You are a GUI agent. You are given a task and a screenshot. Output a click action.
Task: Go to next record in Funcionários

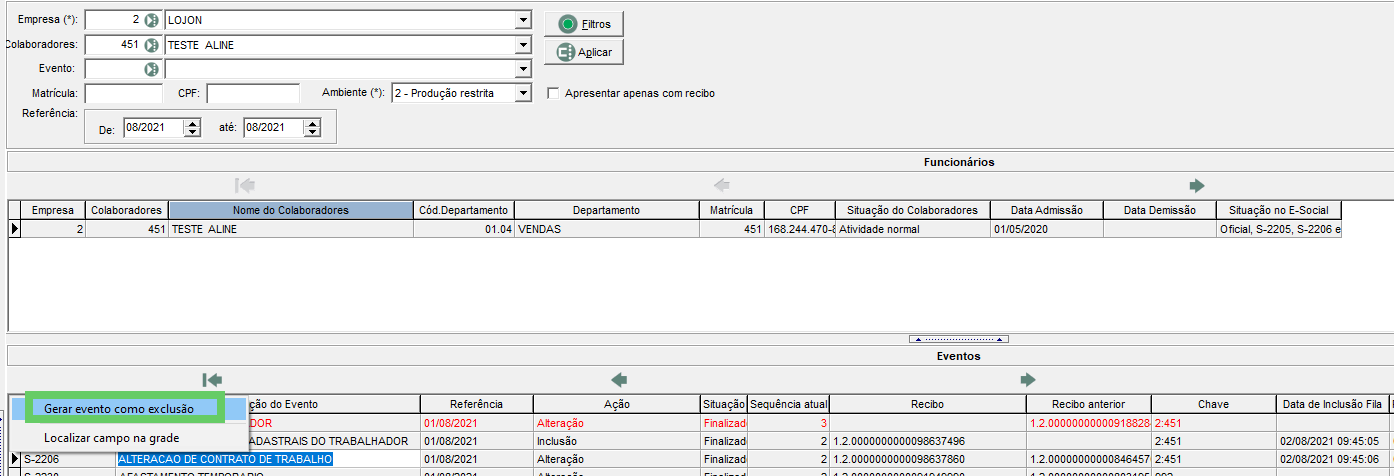(x=1197, y=185)
